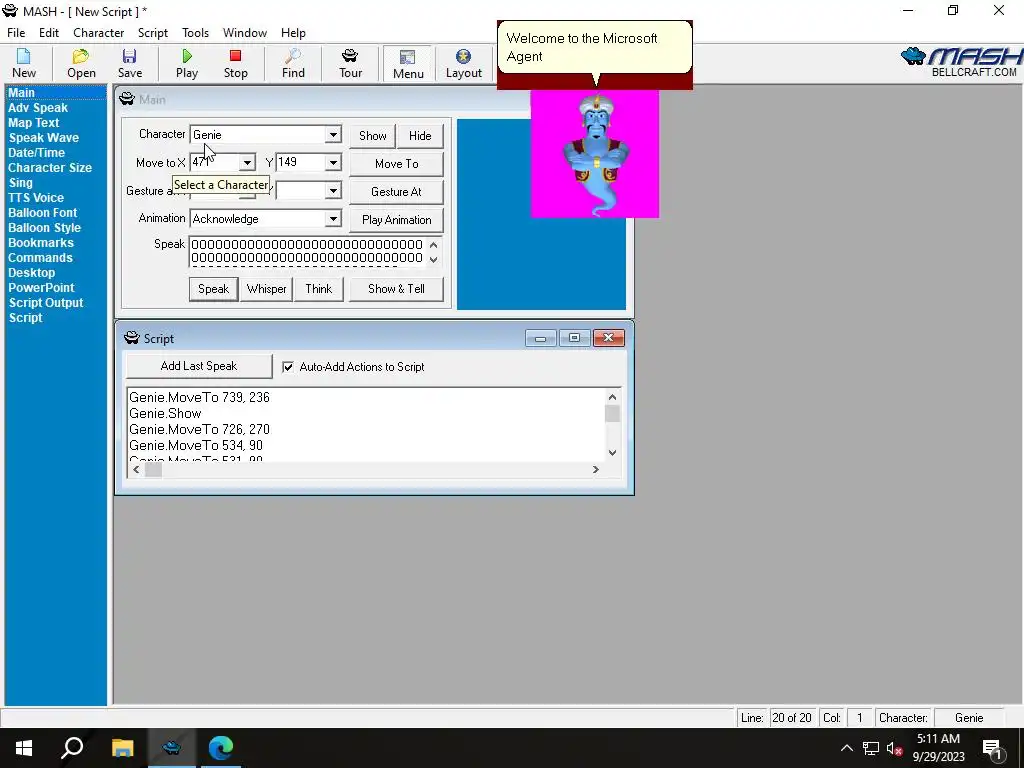Click the script list vertical scrollbar thumb
This screenshot has width=1024, height=768.
612,413
